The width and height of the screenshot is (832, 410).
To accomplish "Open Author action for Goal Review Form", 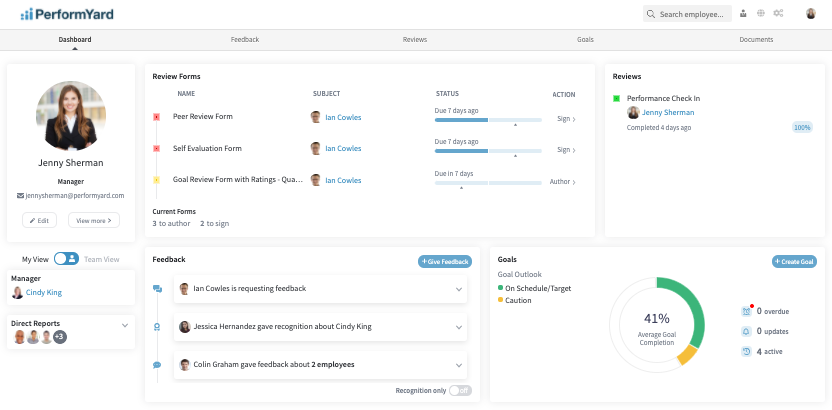I will click(562, 182).
